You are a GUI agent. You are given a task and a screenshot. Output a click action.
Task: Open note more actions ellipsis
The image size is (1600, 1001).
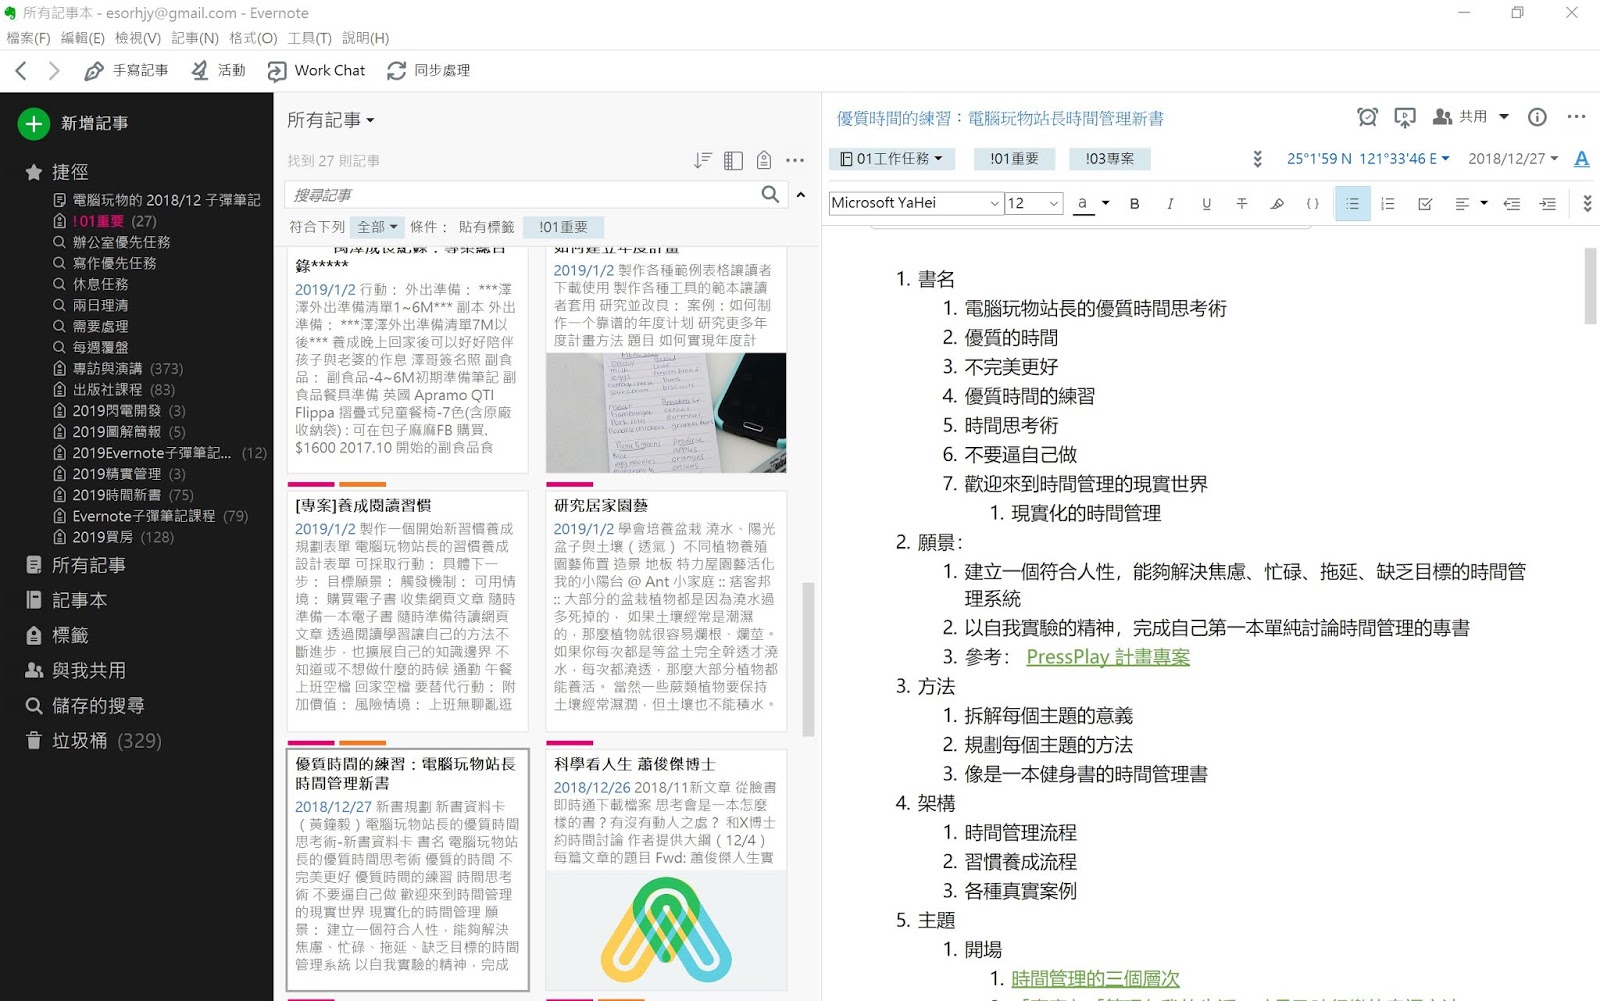coord(1576,117)
